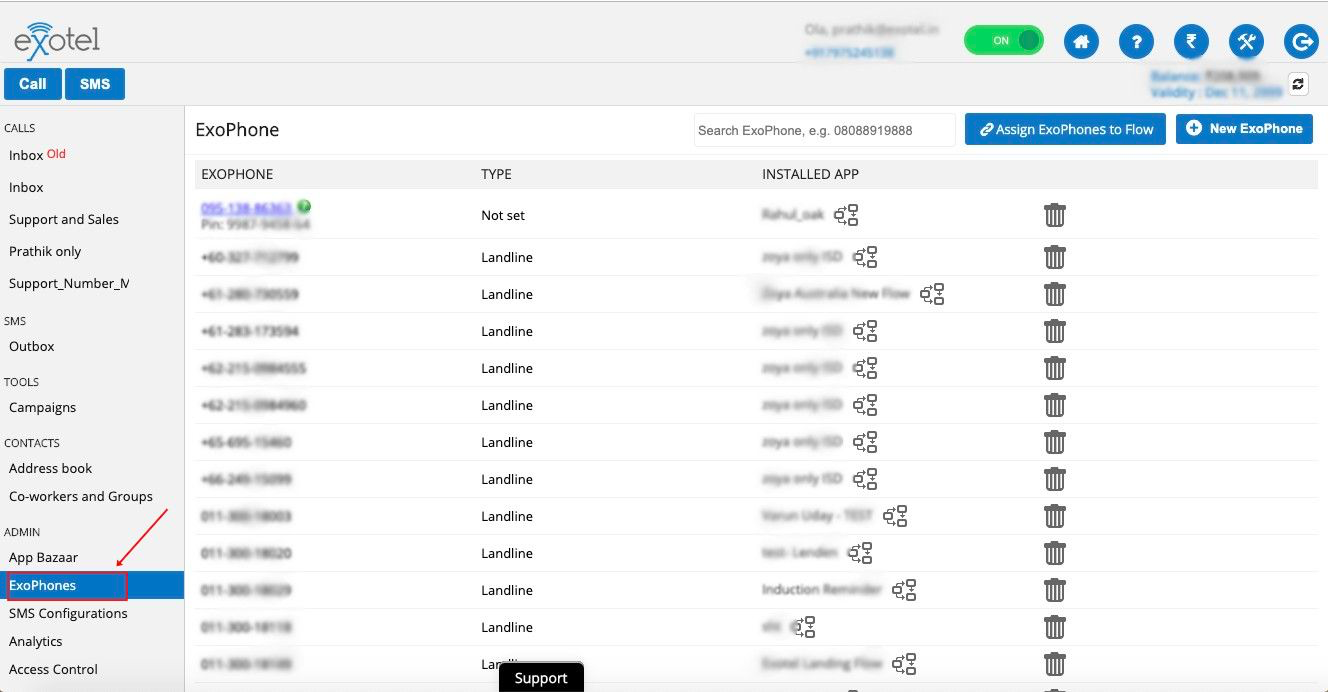The image size is (1328, 692).
Task: Go to Campaigns under Tools
Action: [x=43, y=408]
